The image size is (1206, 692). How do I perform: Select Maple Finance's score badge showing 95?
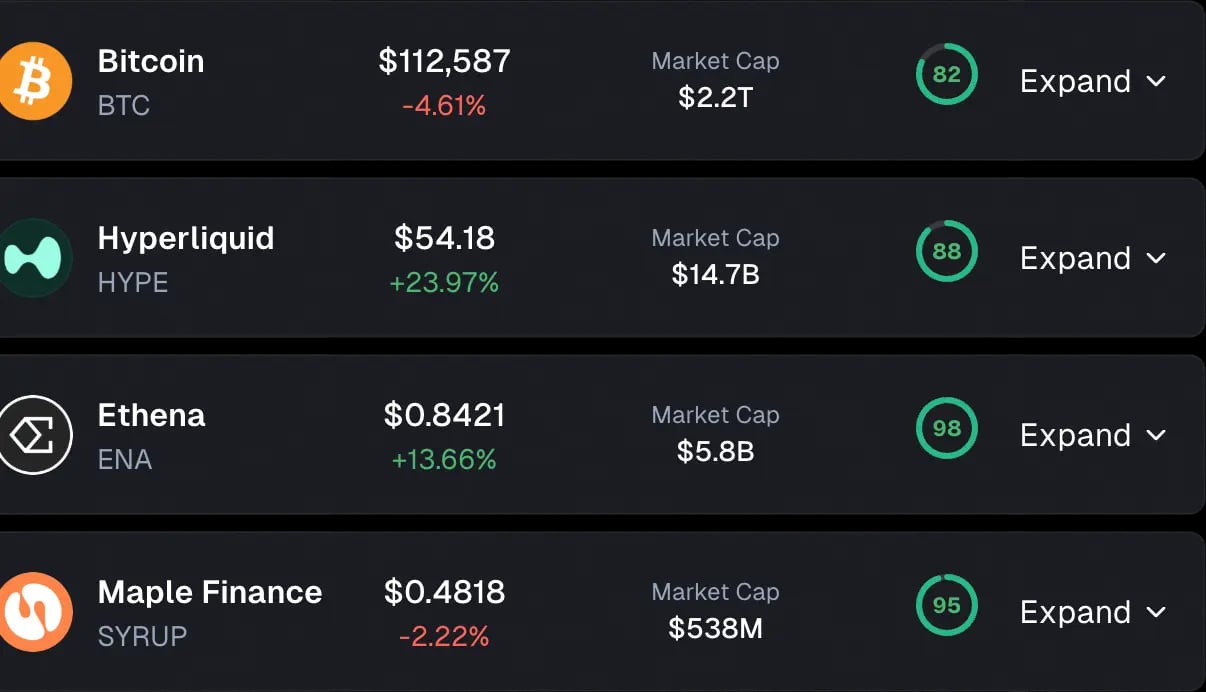point(946,605)
